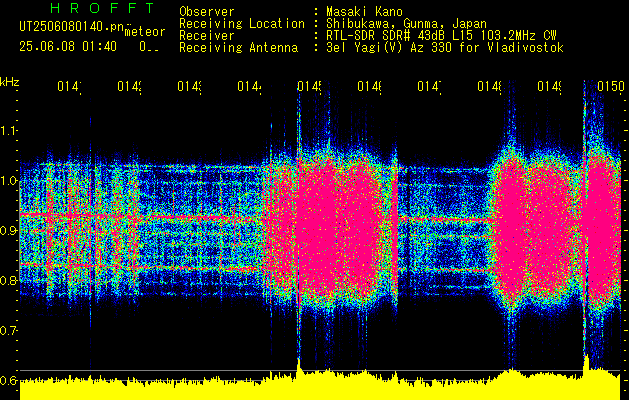
Task: Click the 0.6 kHz axis label
Action: pyautogui.click(x=8, y=380)
